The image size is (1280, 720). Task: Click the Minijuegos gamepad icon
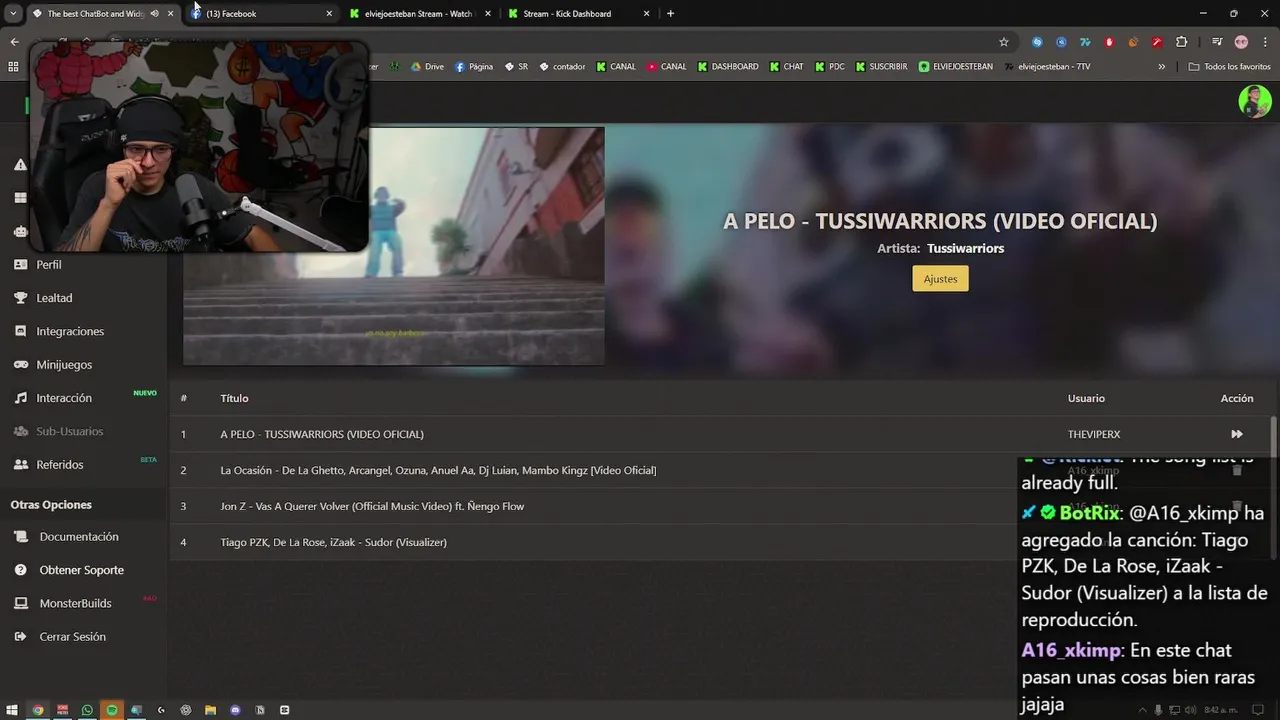coord(20,365)
